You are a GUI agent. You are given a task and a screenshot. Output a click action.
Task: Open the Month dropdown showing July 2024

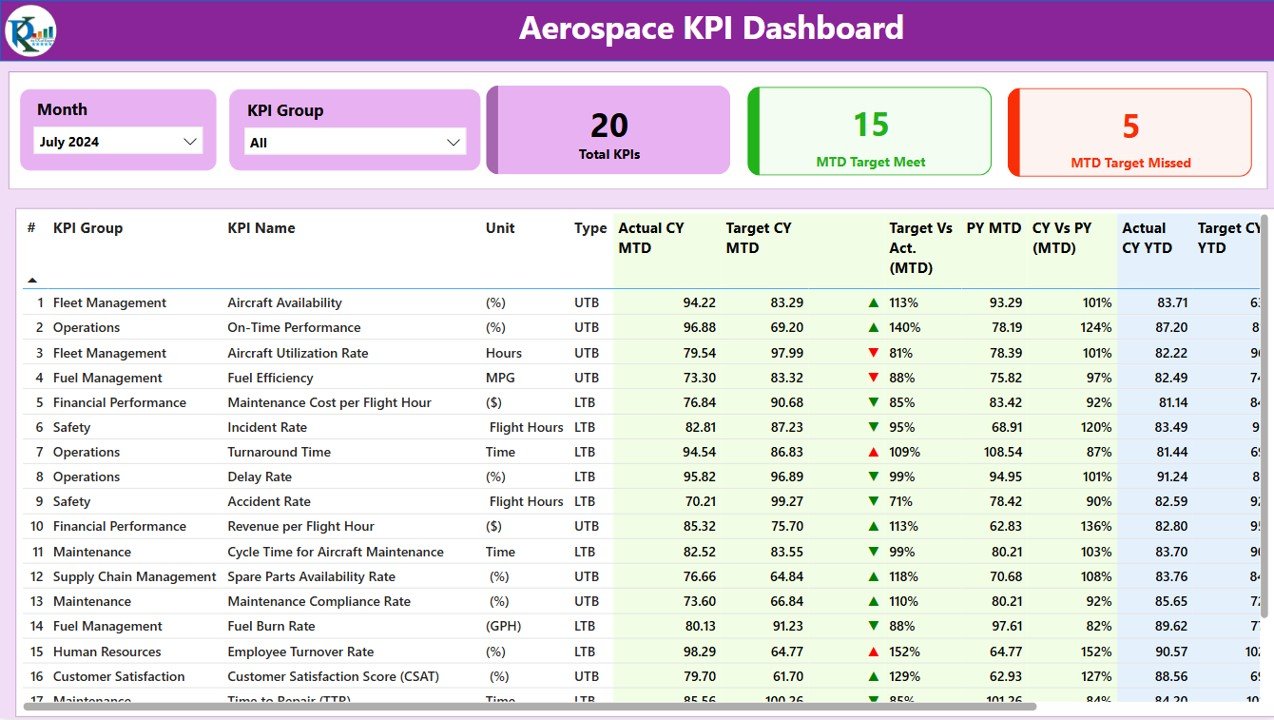(x=118, y=142)
